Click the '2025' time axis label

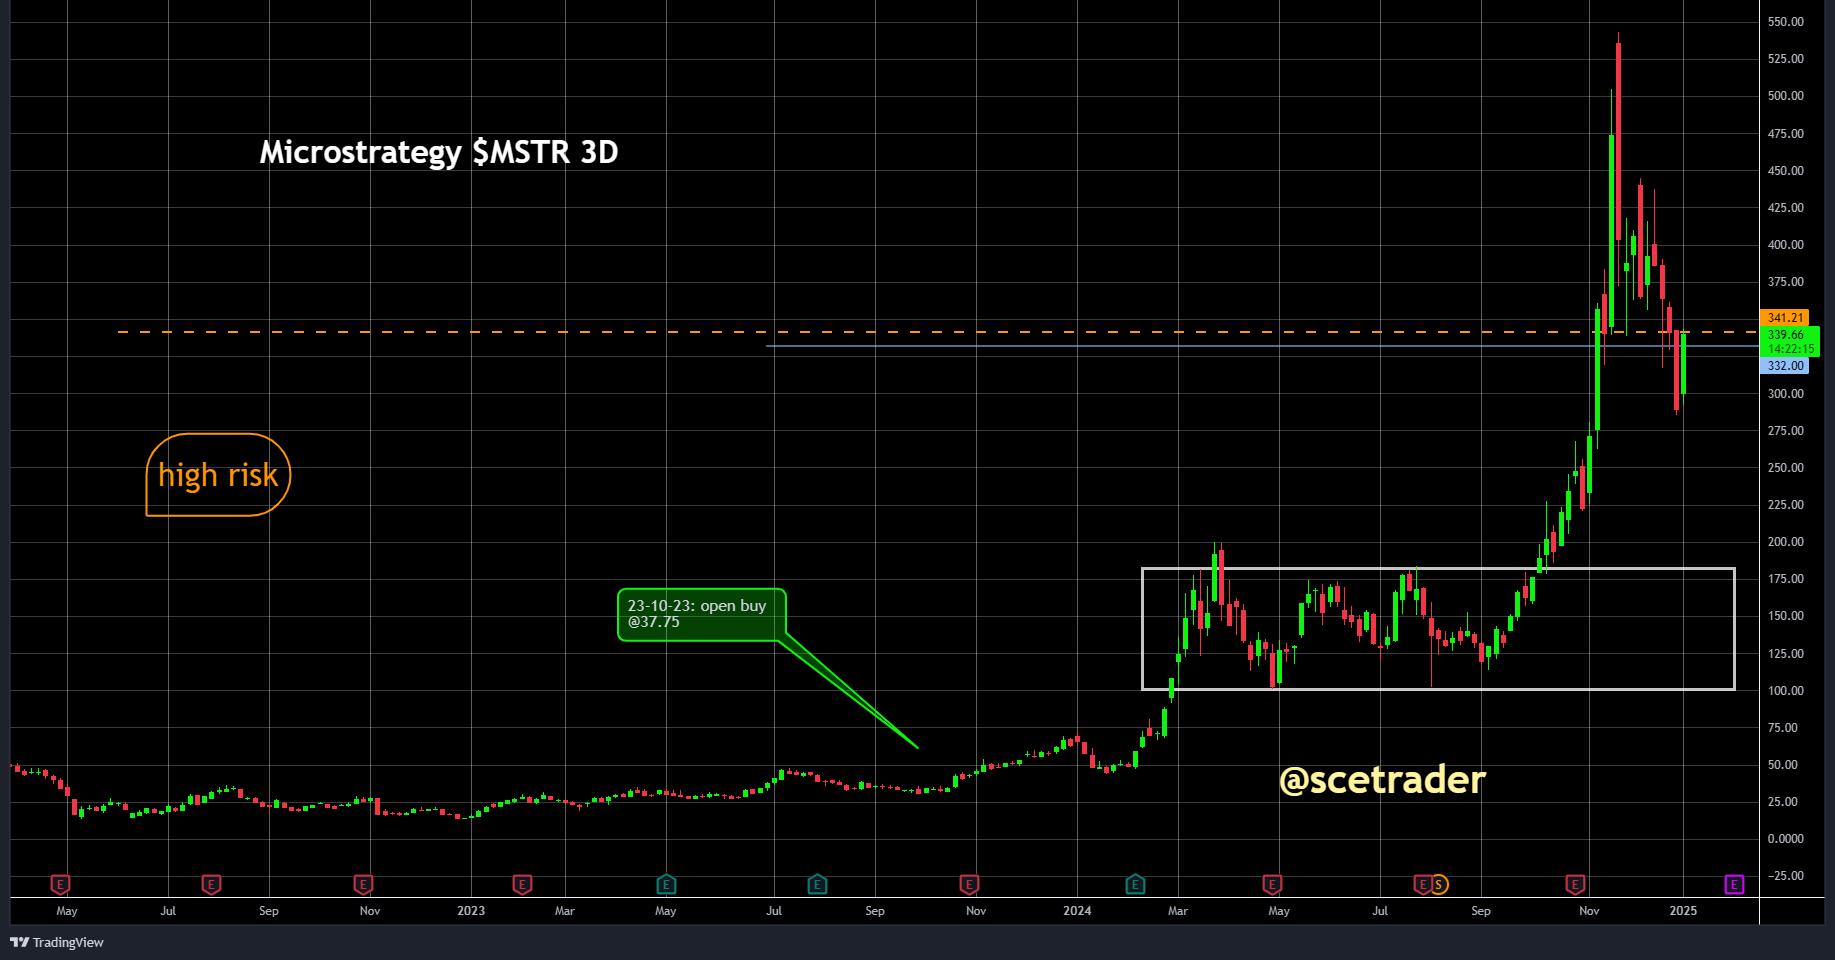[1683, 911]
